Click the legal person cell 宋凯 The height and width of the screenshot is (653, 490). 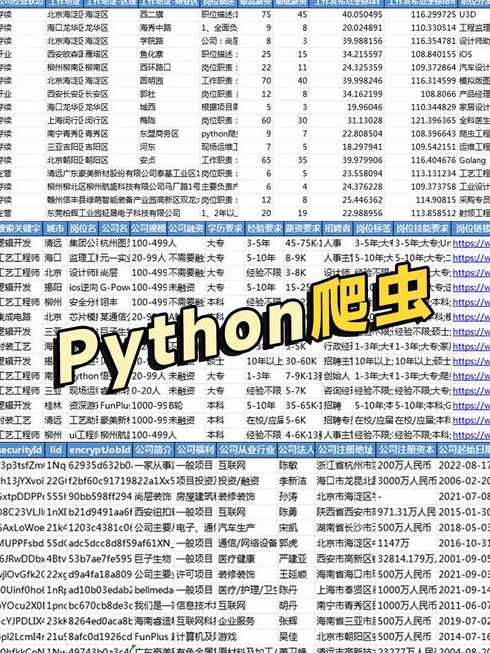pyautogui.click(x=288, y=528)
